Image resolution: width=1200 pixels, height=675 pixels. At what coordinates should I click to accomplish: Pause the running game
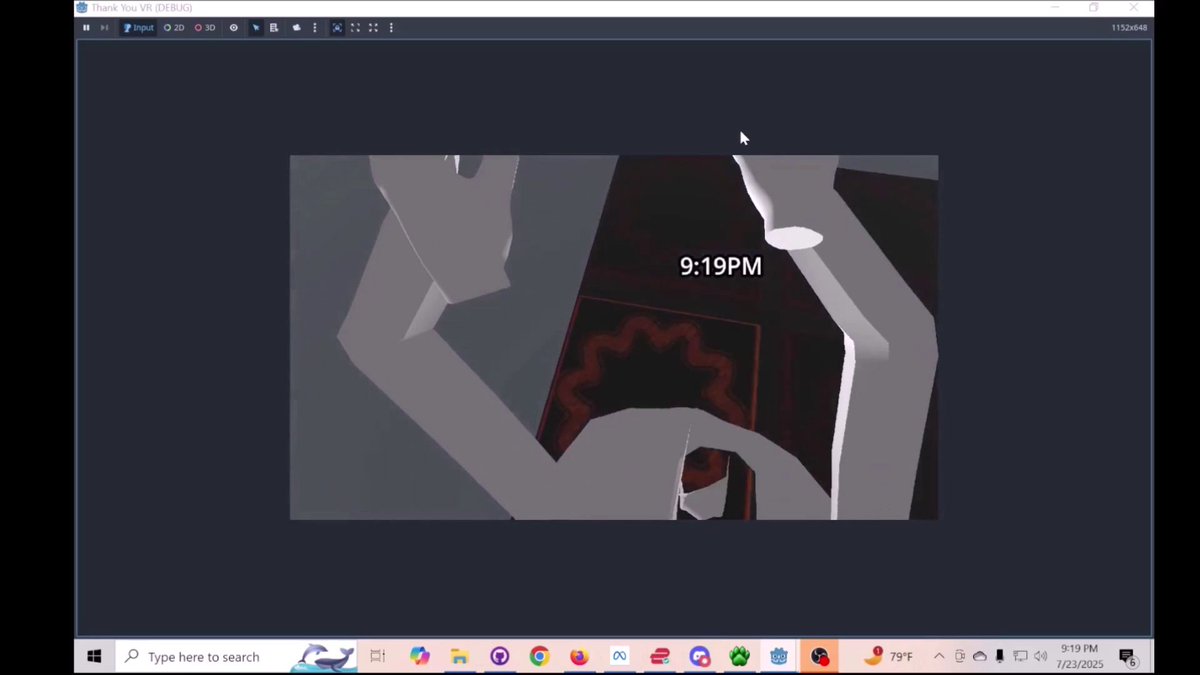[86, 27]
